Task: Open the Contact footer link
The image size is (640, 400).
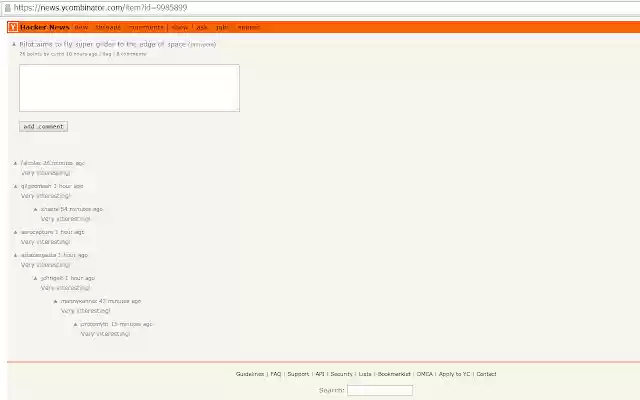Action: tap(487, 374)
